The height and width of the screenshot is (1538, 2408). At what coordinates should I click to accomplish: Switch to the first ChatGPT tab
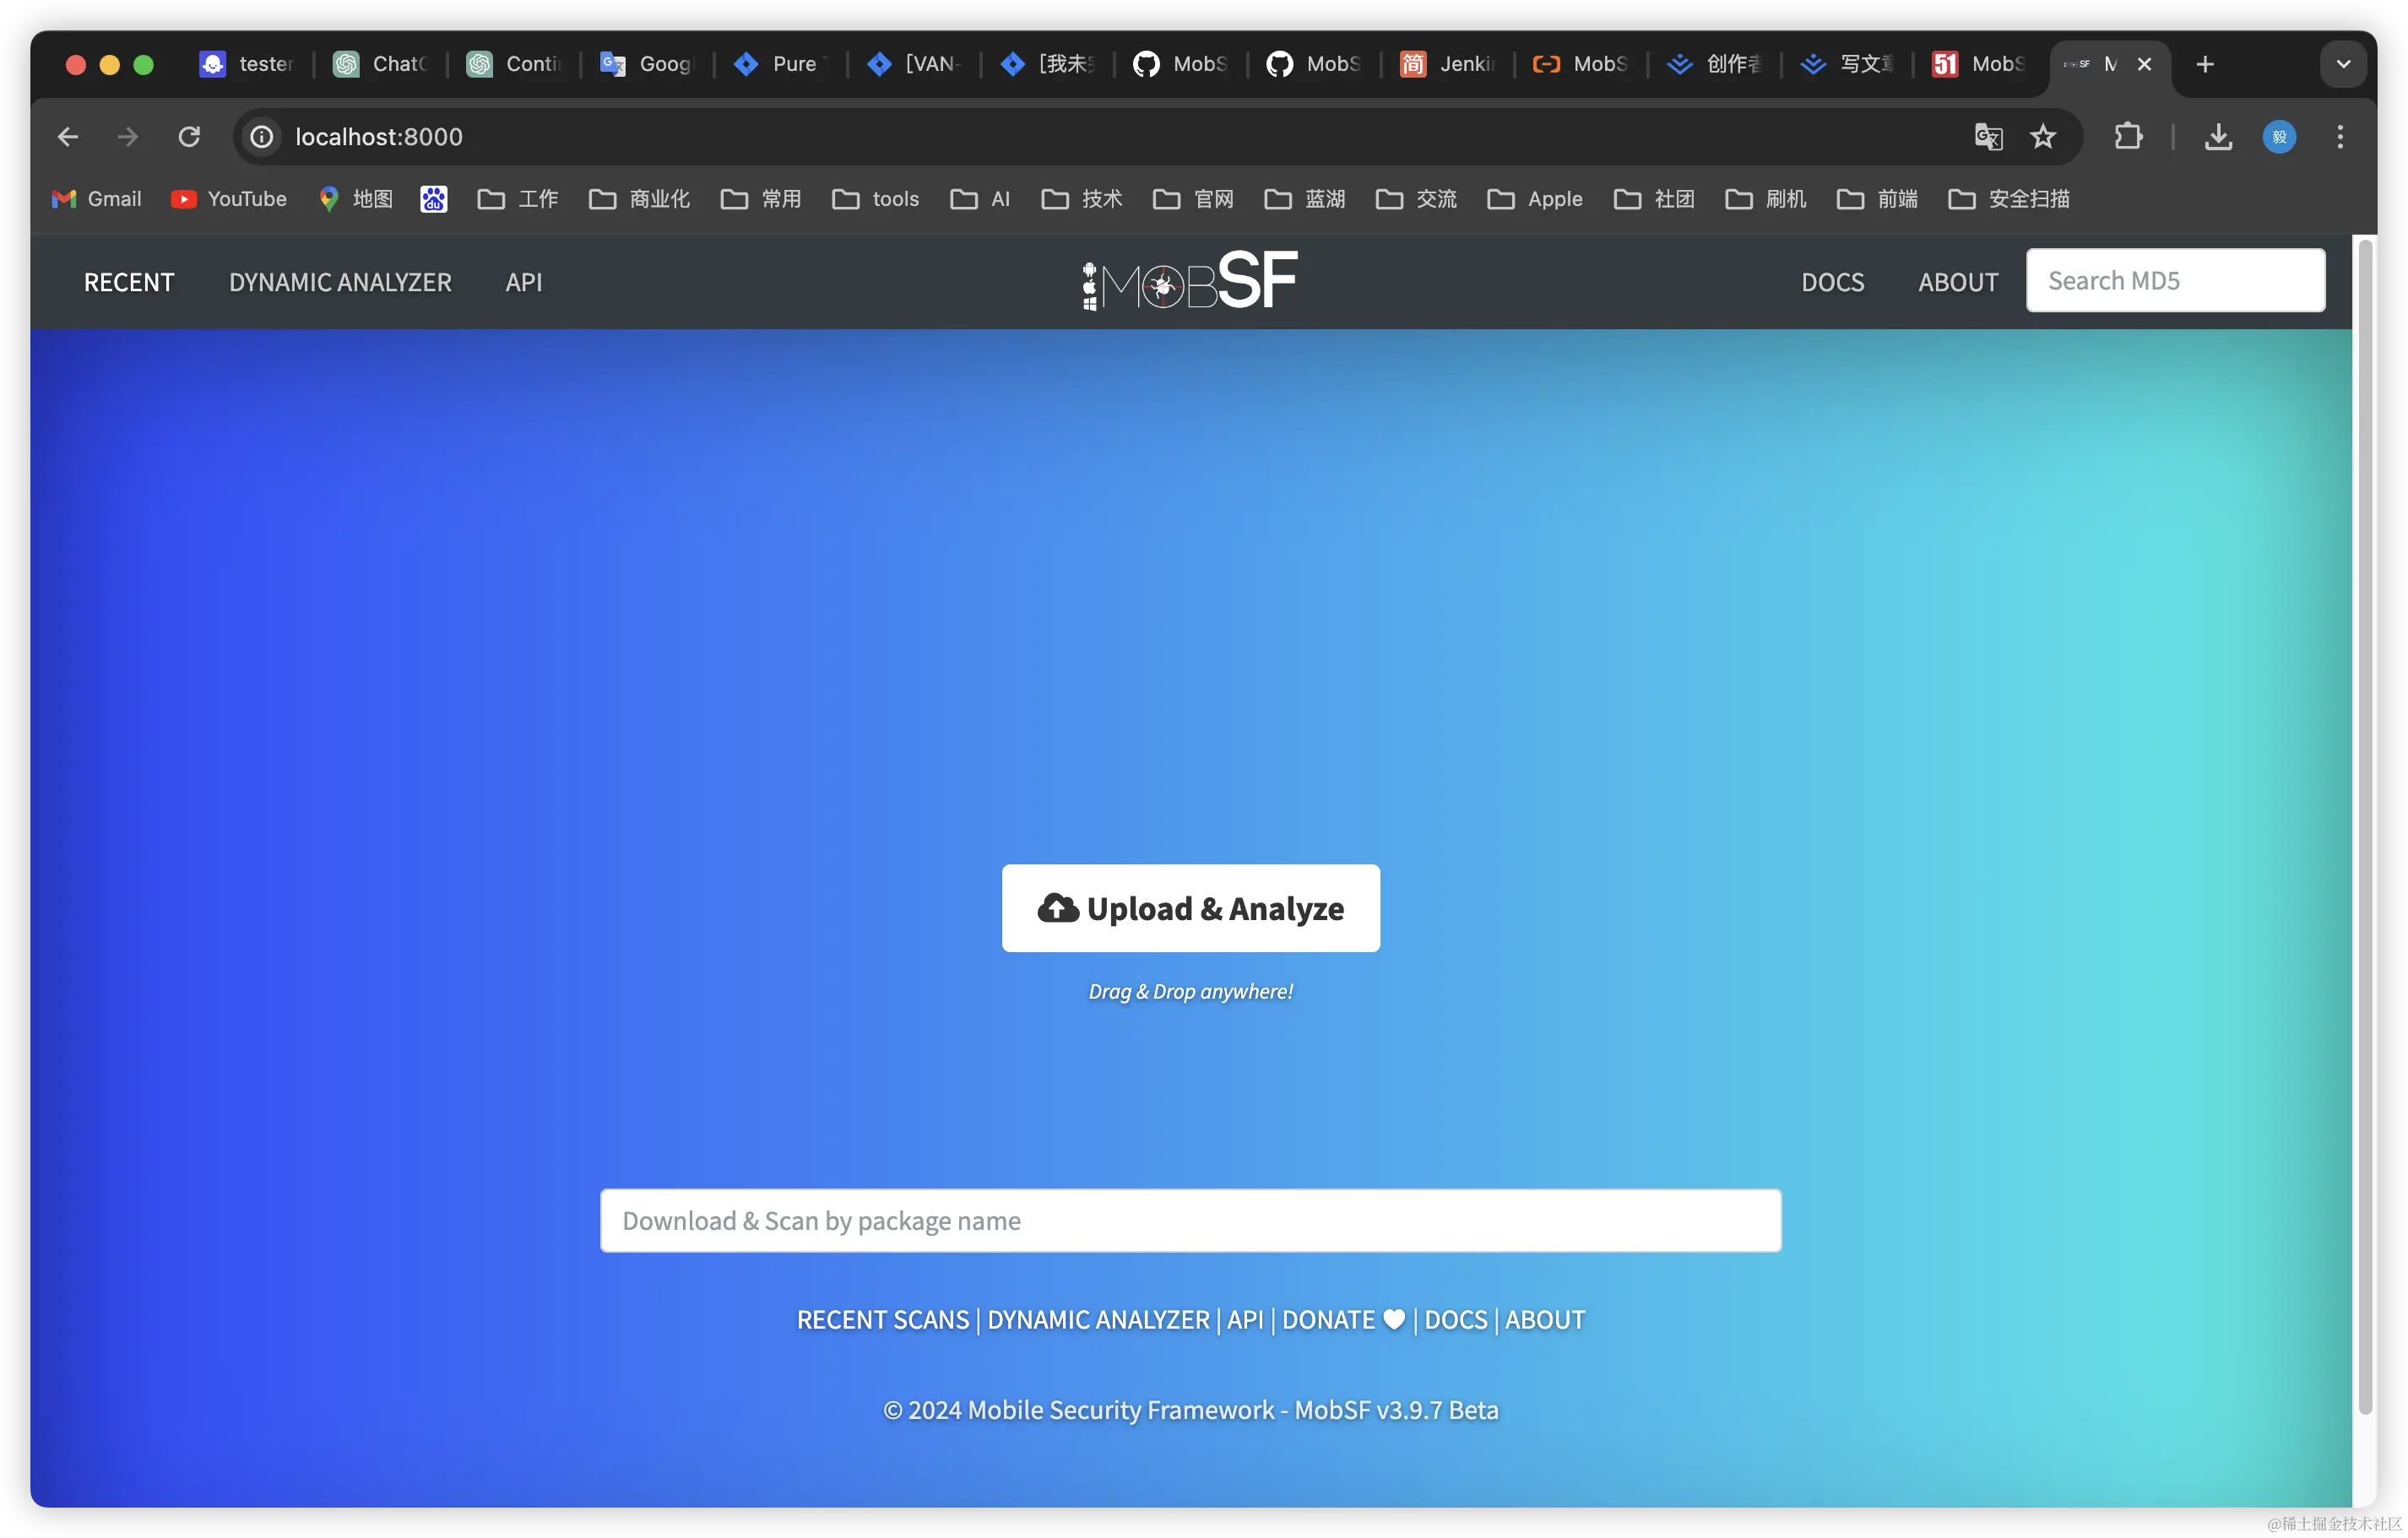[380, 64]
